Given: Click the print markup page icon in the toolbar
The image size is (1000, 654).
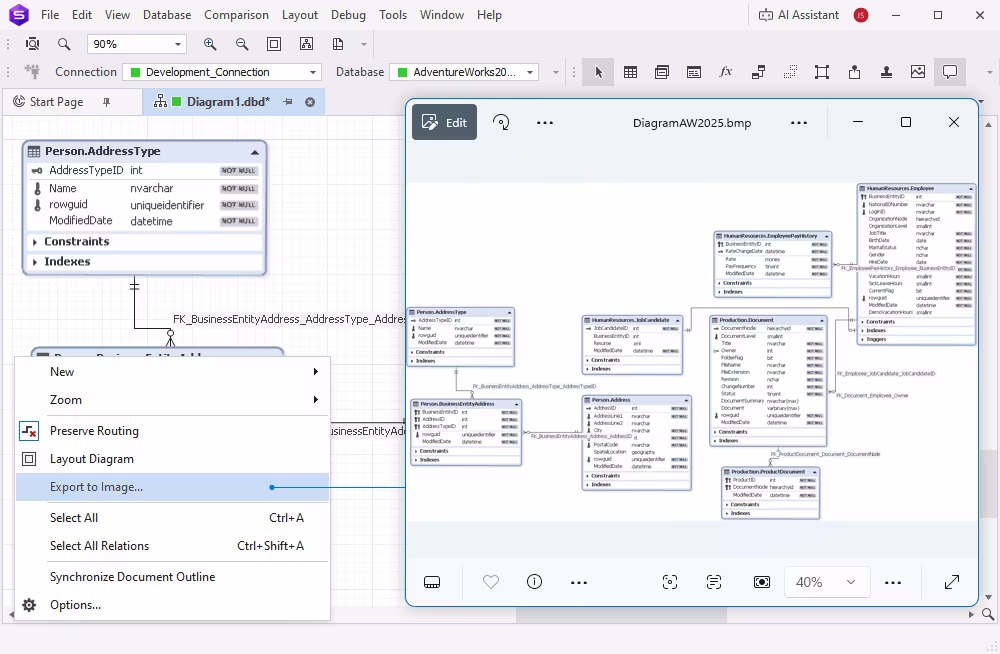Looking at the screenshot, I should [x=338, y=44].
